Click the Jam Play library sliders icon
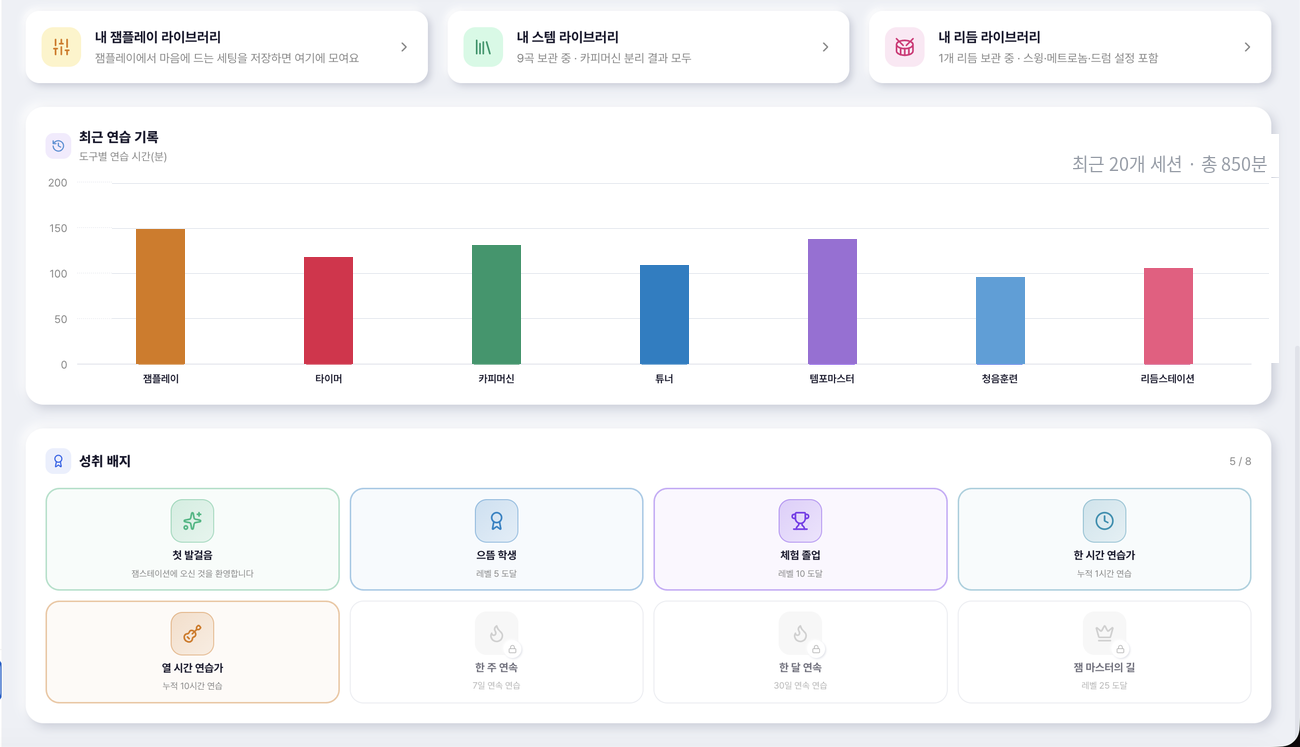 (61, 47)
